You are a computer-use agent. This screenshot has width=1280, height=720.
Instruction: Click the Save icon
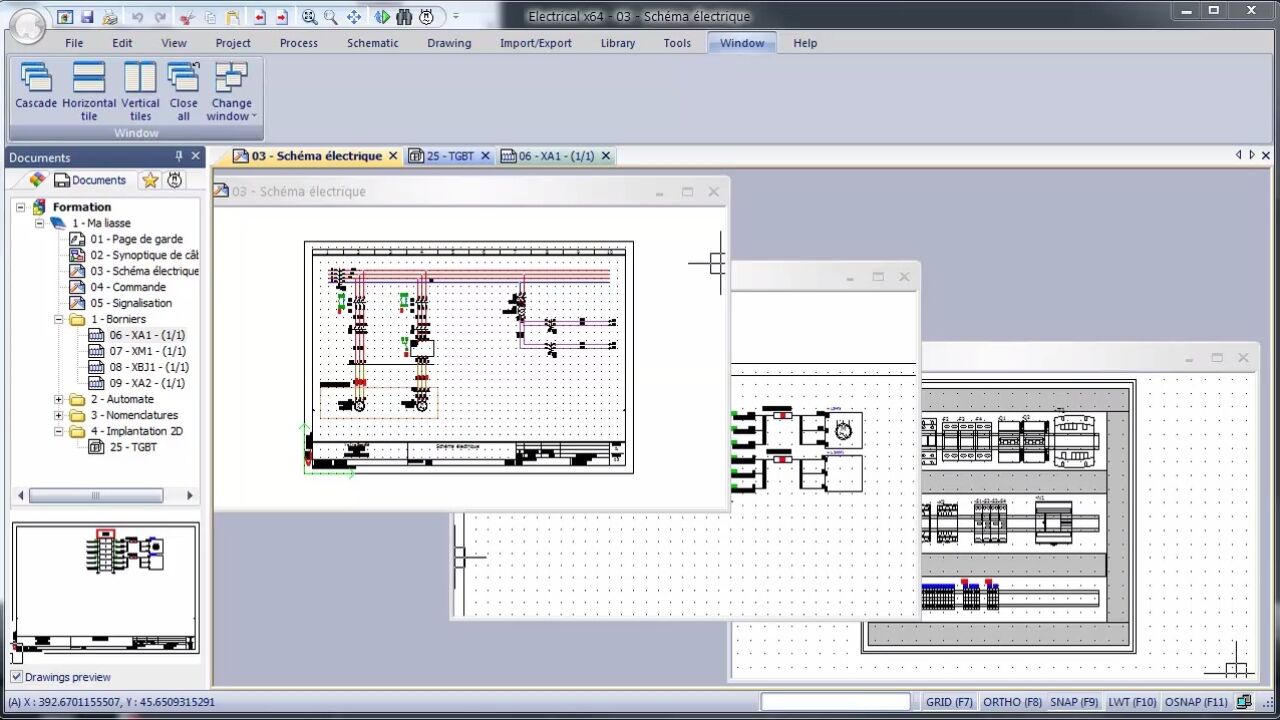tap(89, 17)
